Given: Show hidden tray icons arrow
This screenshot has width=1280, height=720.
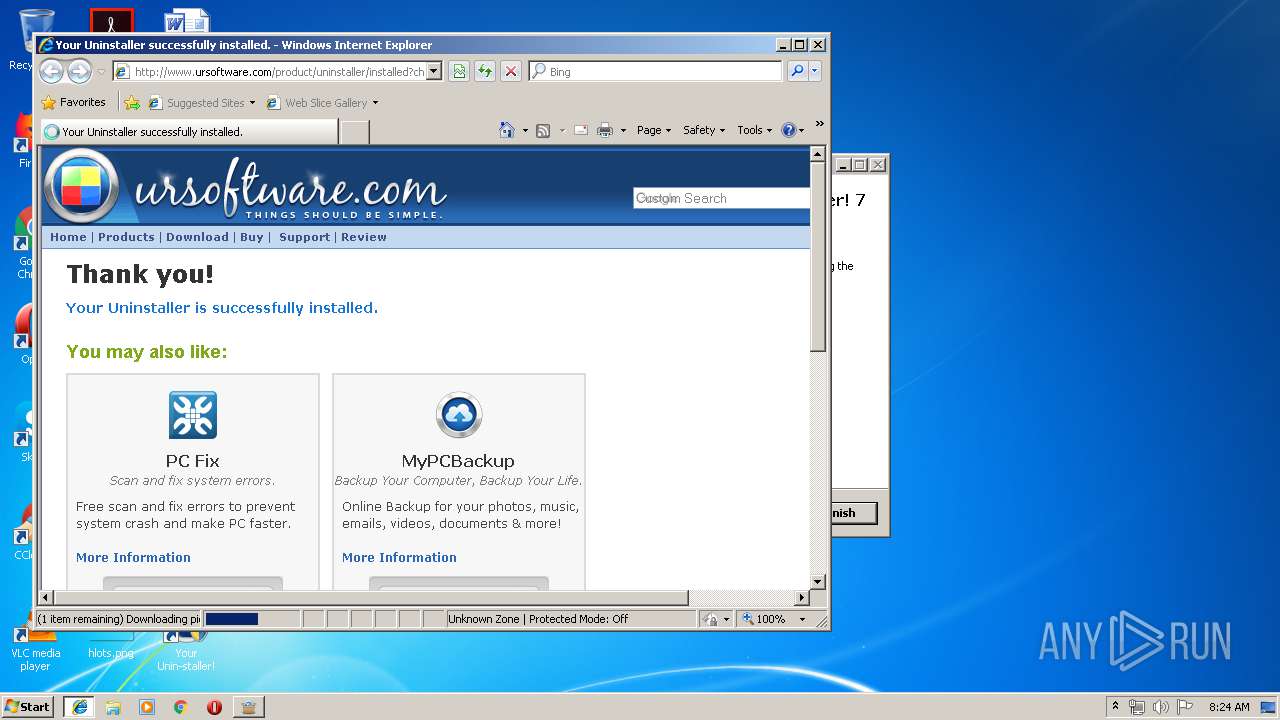Looking at the screenshot, I should click(1116, 707).
